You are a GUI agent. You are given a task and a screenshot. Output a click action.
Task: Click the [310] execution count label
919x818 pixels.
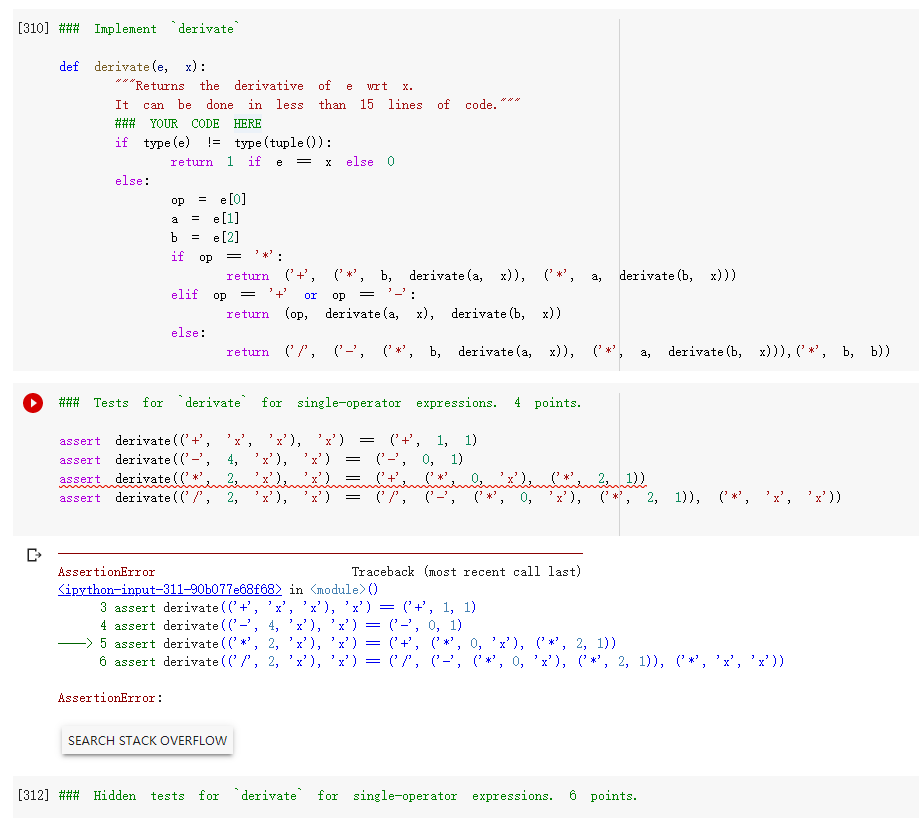click(x=33, y=28)
